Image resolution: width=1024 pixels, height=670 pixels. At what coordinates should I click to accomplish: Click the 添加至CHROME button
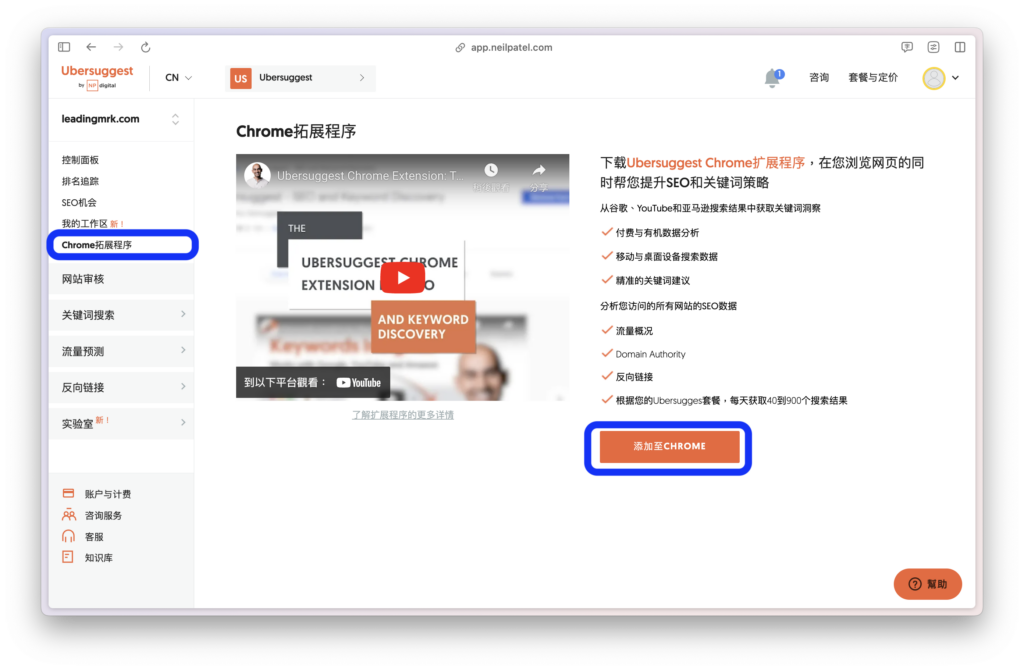click(669, 447)
